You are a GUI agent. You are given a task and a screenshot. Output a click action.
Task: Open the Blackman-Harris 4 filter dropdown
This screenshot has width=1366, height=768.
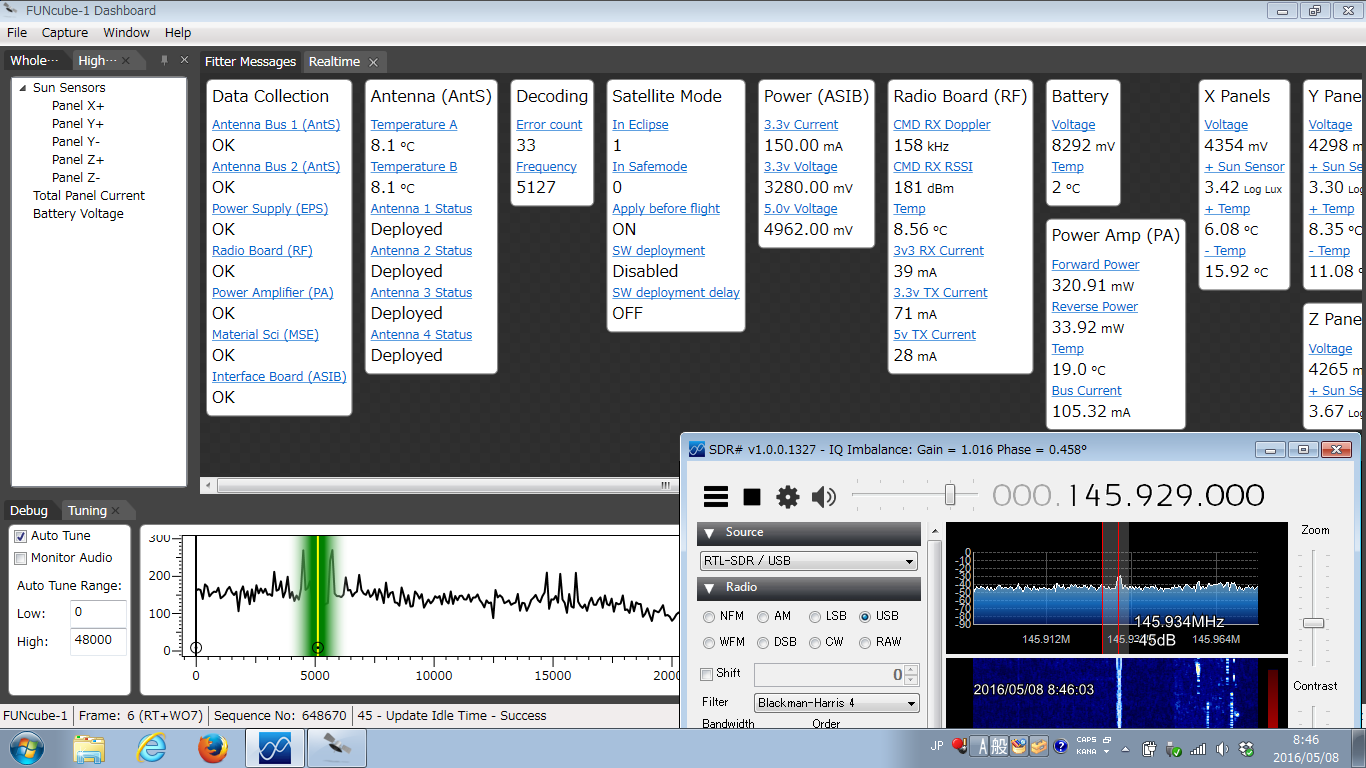point(836,703)
